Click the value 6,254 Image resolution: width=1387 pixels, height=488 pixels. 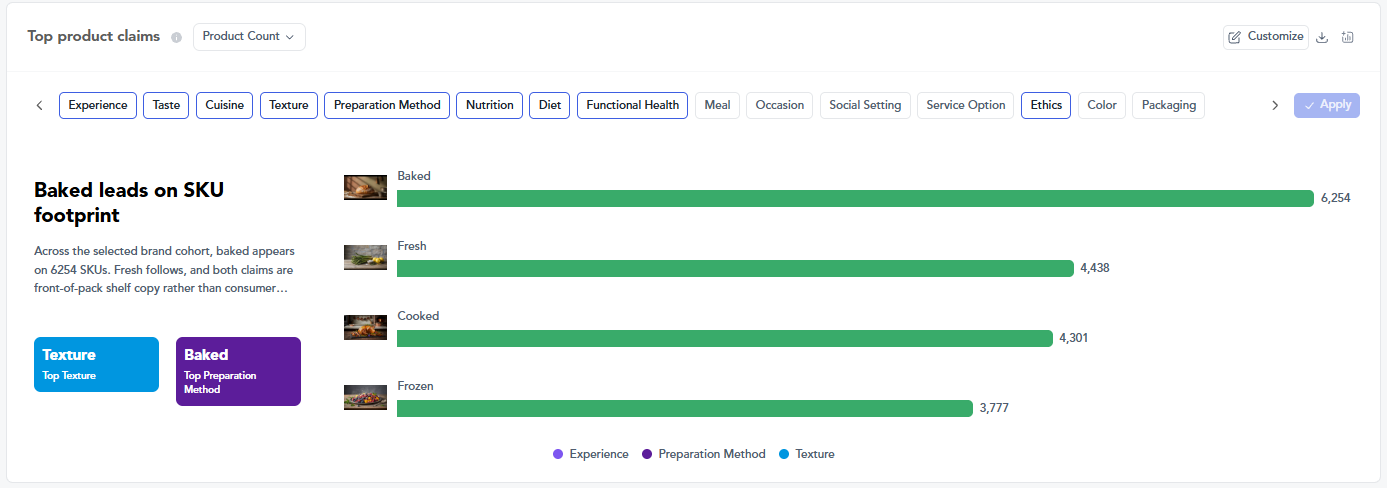pos(1335,198)
